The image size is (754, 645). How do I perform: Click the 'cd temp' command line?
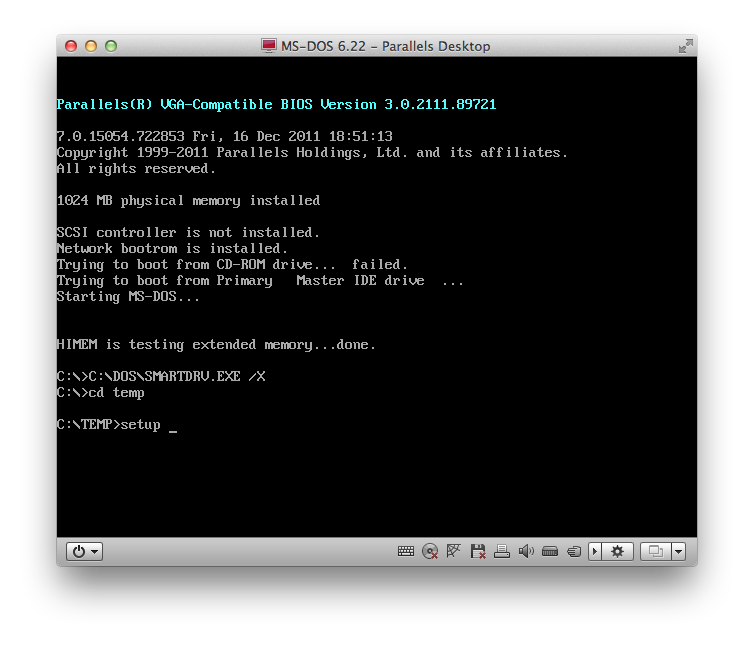coord(101,393)
